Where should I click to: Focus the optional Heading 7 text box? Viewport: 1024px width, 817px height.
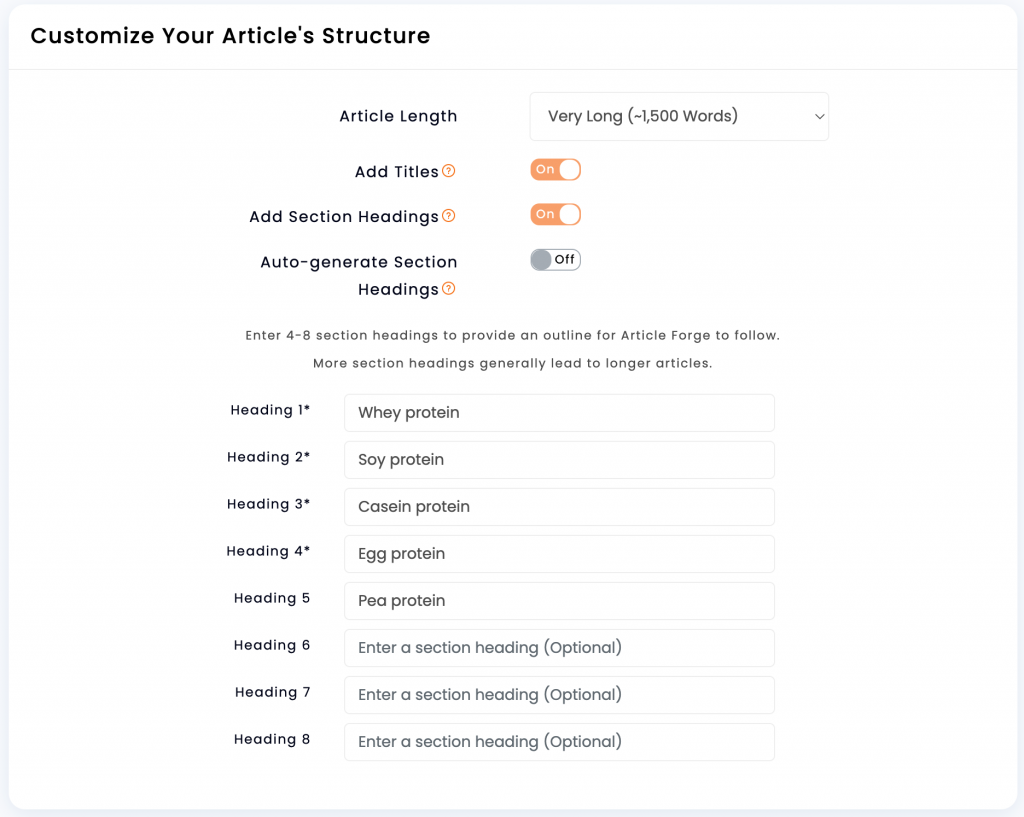pos(559,695)
